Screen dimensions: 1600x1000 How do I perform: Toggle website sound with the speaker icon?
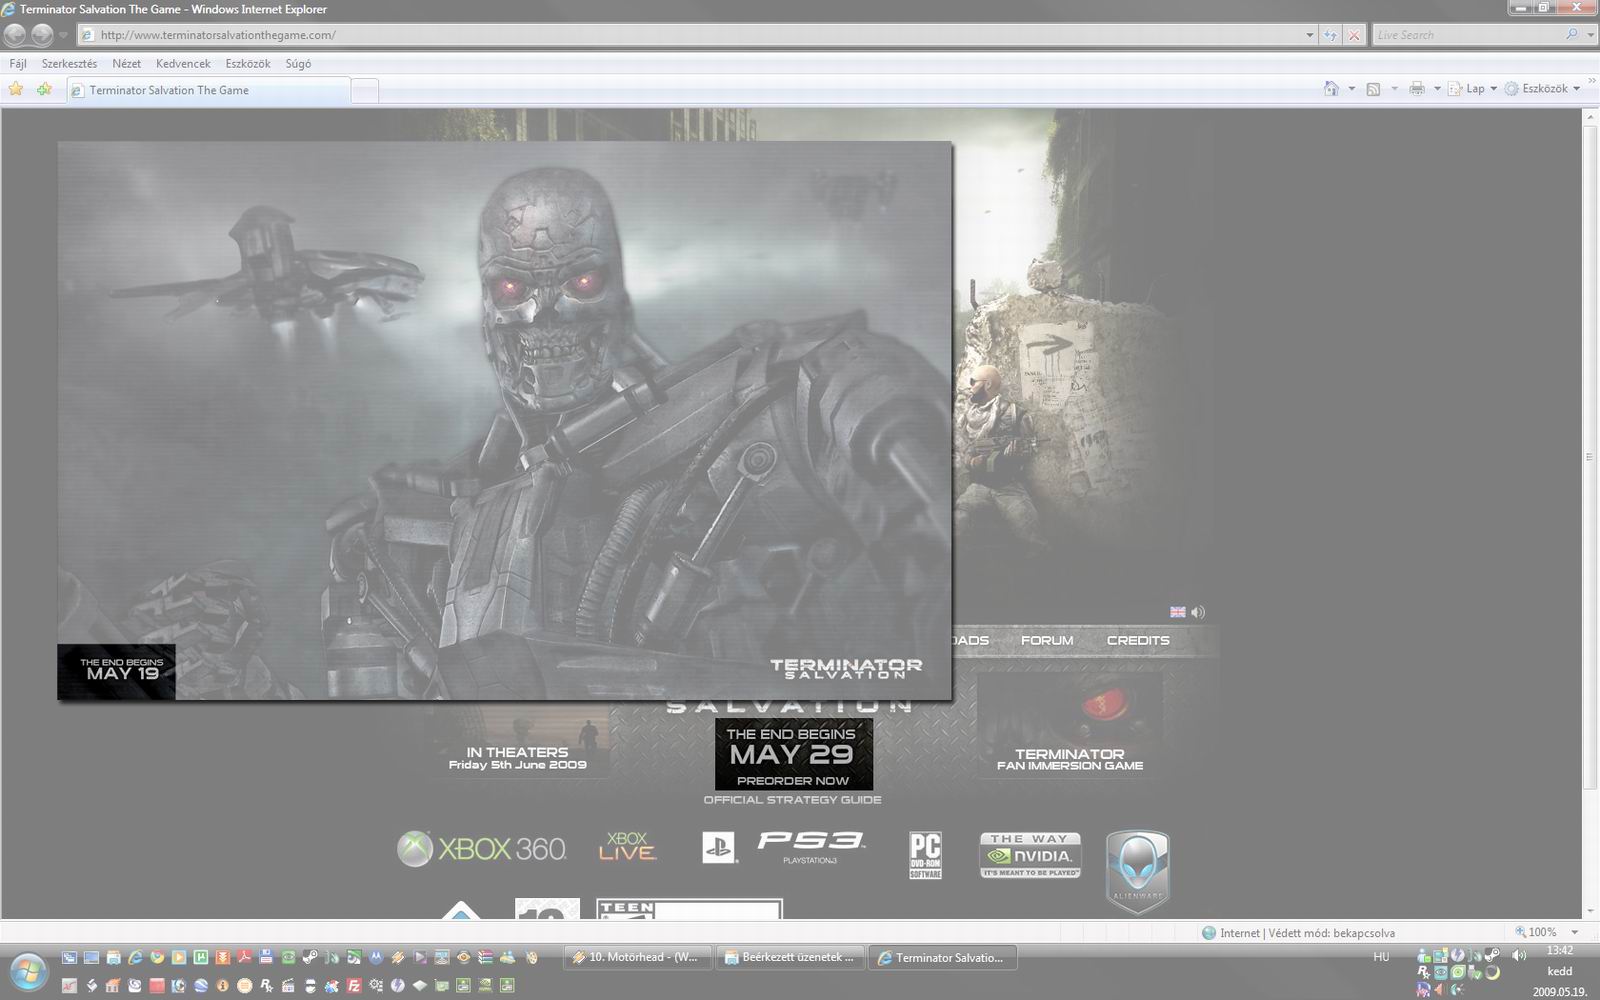1198,612
